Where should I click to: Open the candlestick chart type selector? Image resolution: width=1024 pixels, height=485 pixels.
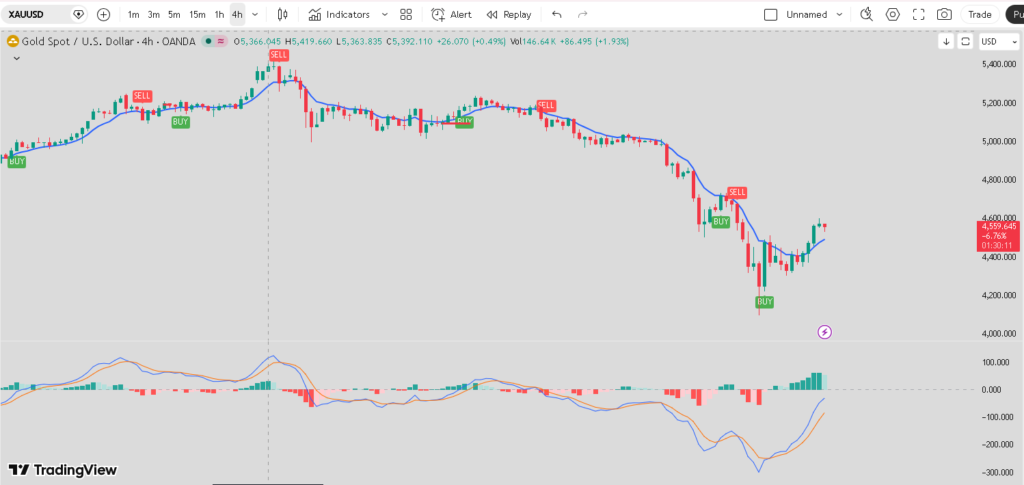coord(282,15)
